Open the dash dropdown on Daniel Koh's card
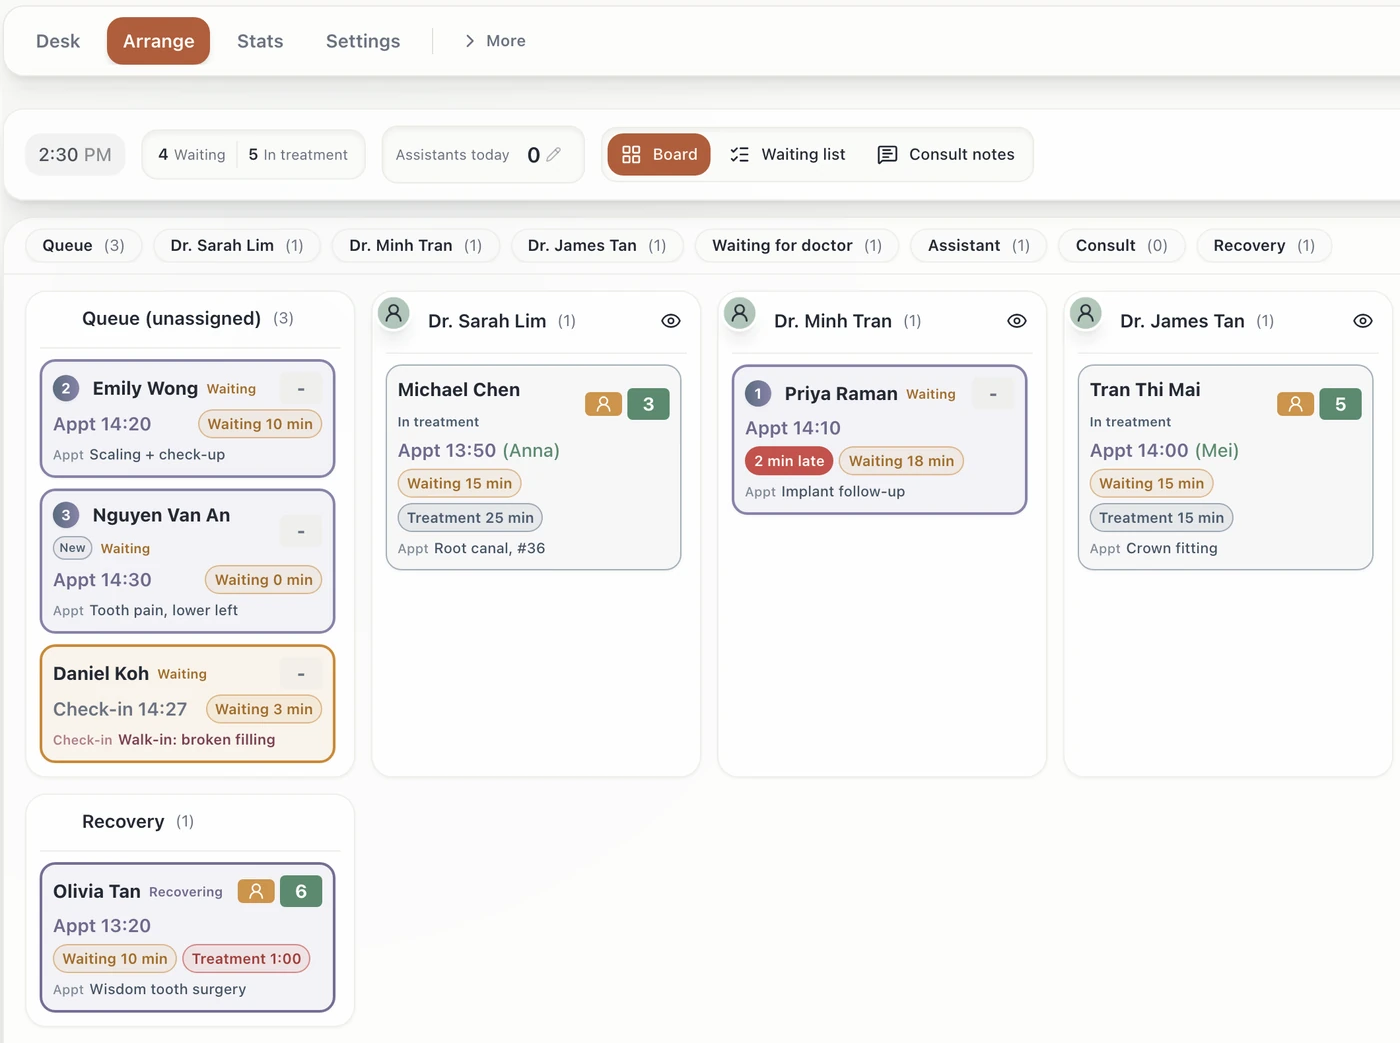 click(x=301, y=674)
